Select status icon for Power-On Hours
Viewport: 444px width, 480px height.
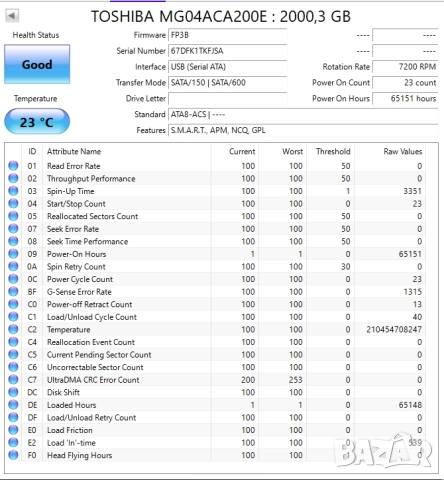pyautogui.click(x=13, y=254)
